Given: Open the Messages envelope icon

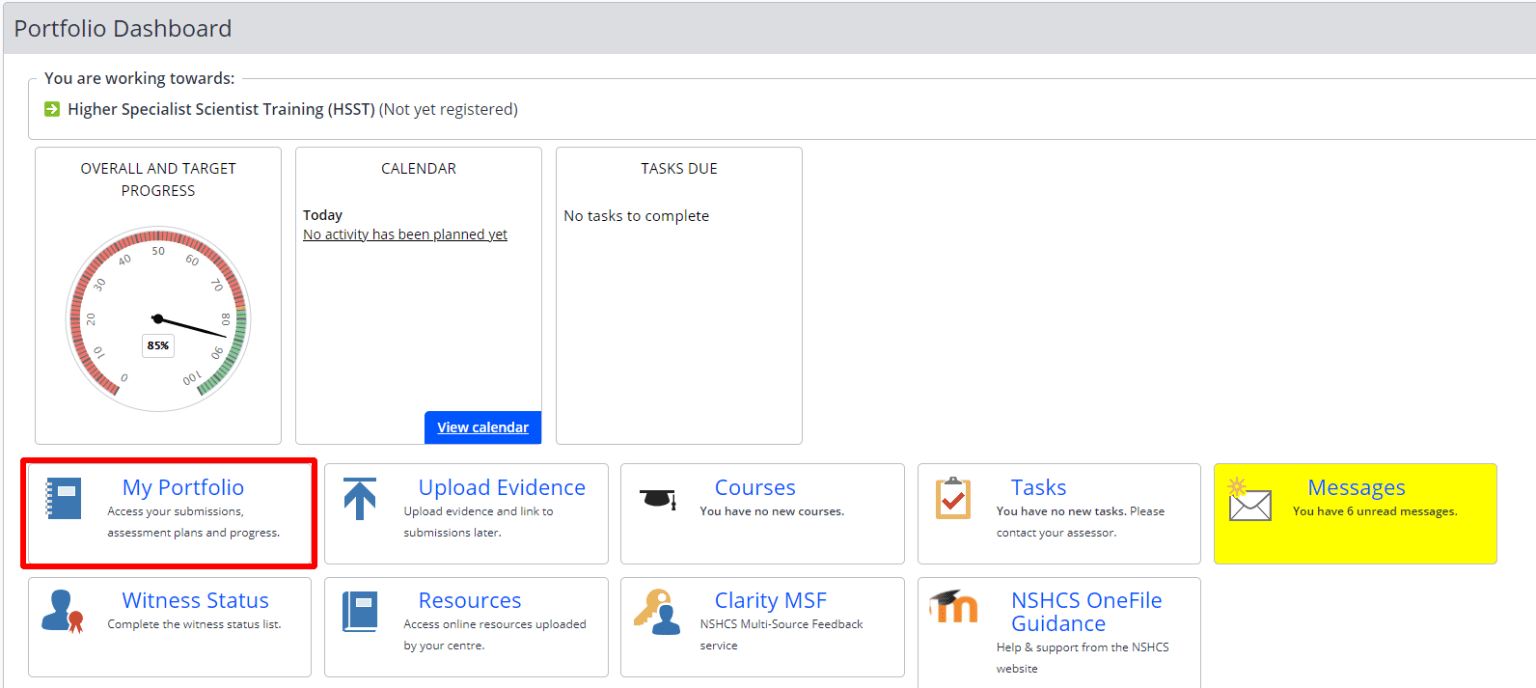Looking at the screenshot, I should (1249, 499).
